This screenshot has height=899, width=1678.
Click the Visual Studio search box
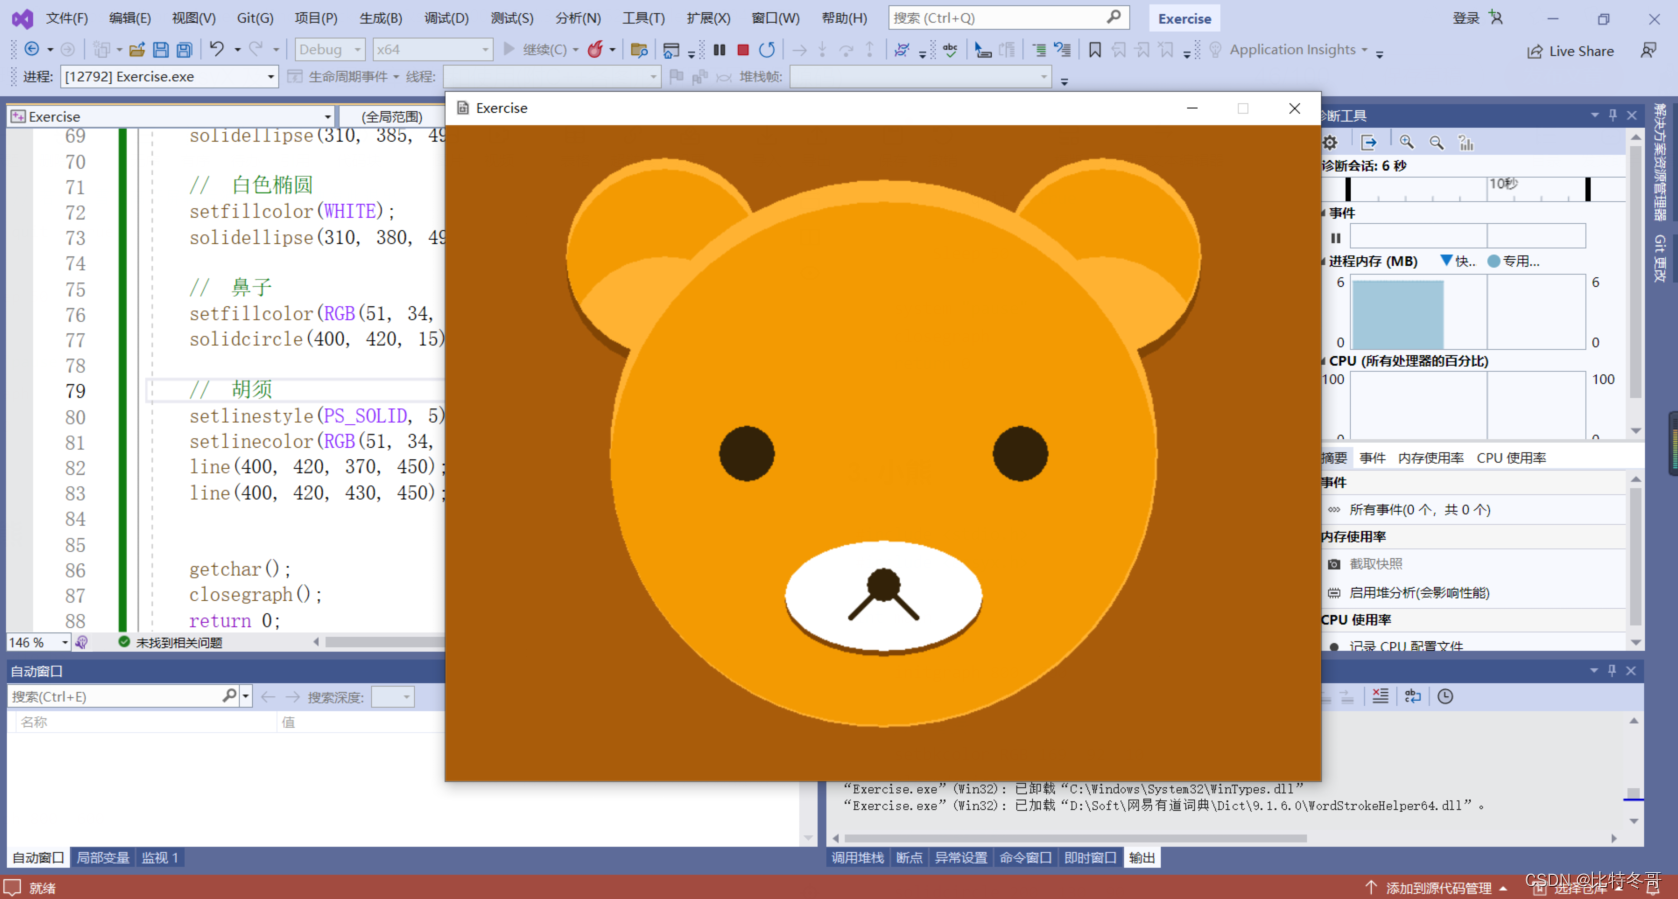point(1008,18)
